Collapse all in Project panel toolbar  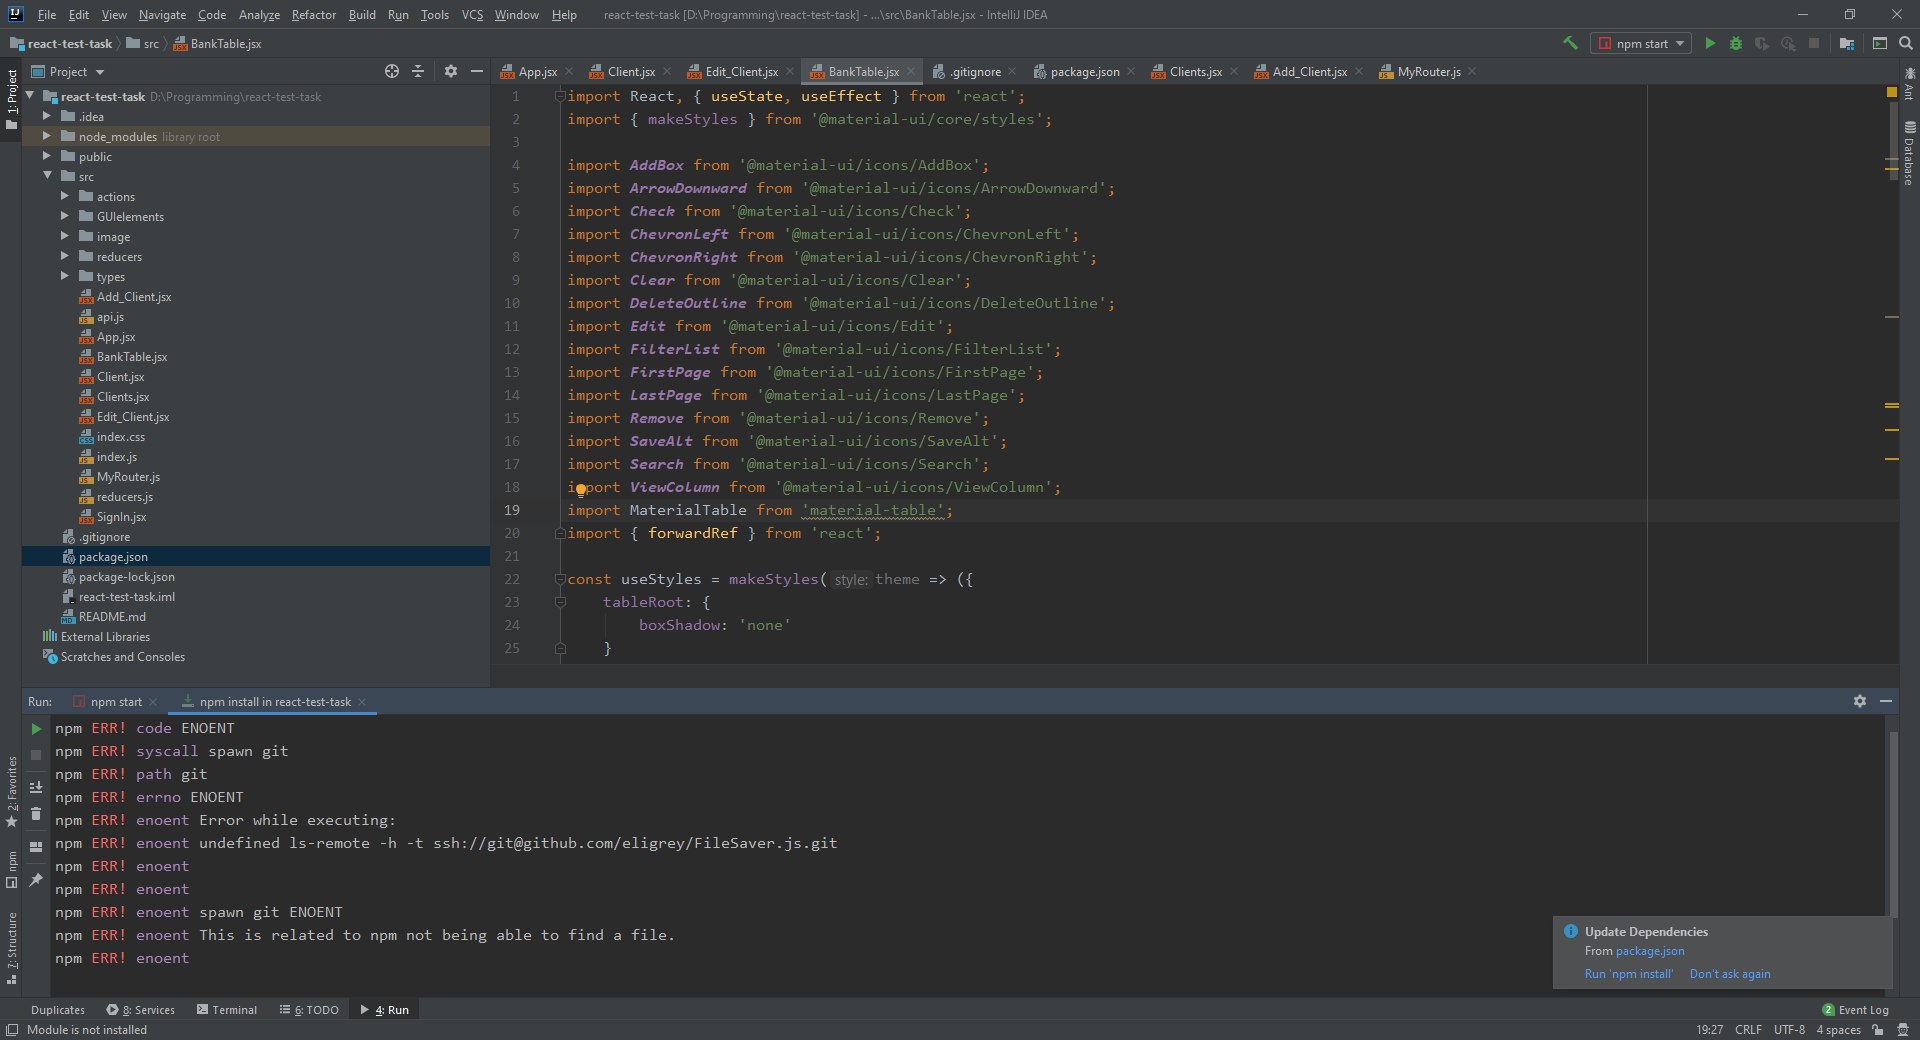click(418, 71)
